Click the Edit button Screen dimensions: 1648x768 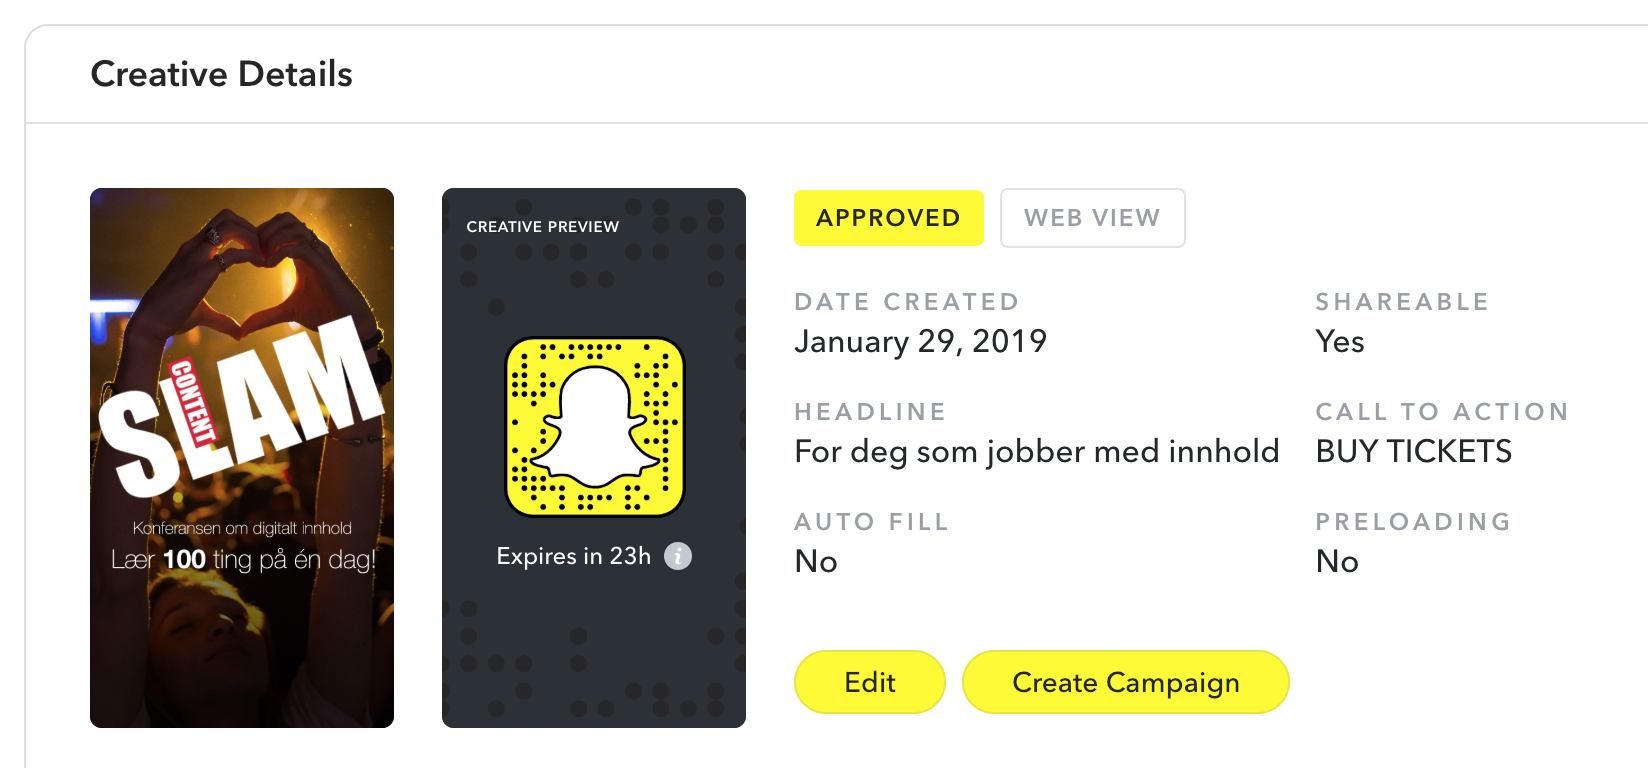870,682
